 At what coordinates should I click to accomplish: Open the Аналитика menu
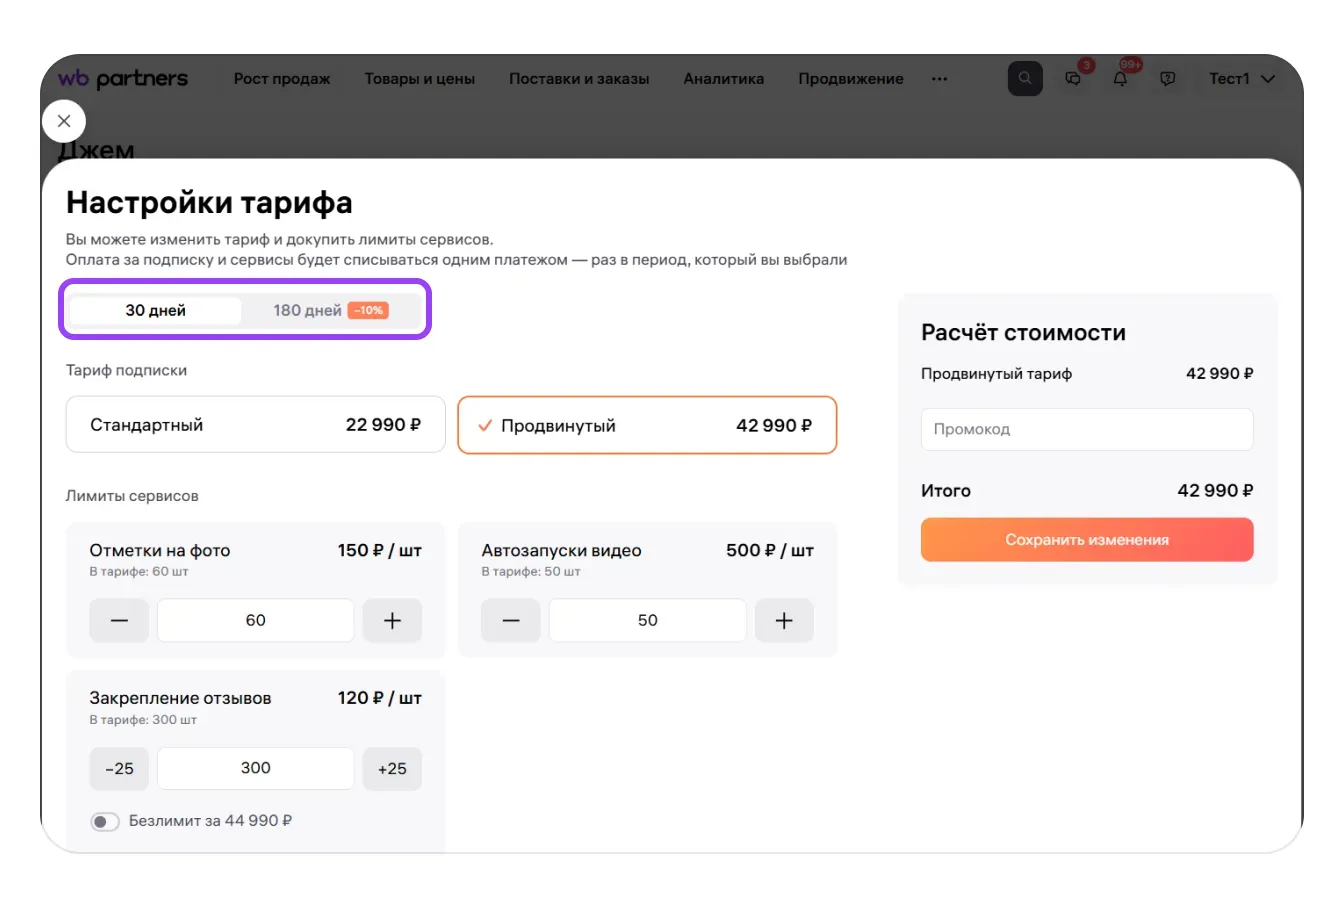(x=723, y=79)
